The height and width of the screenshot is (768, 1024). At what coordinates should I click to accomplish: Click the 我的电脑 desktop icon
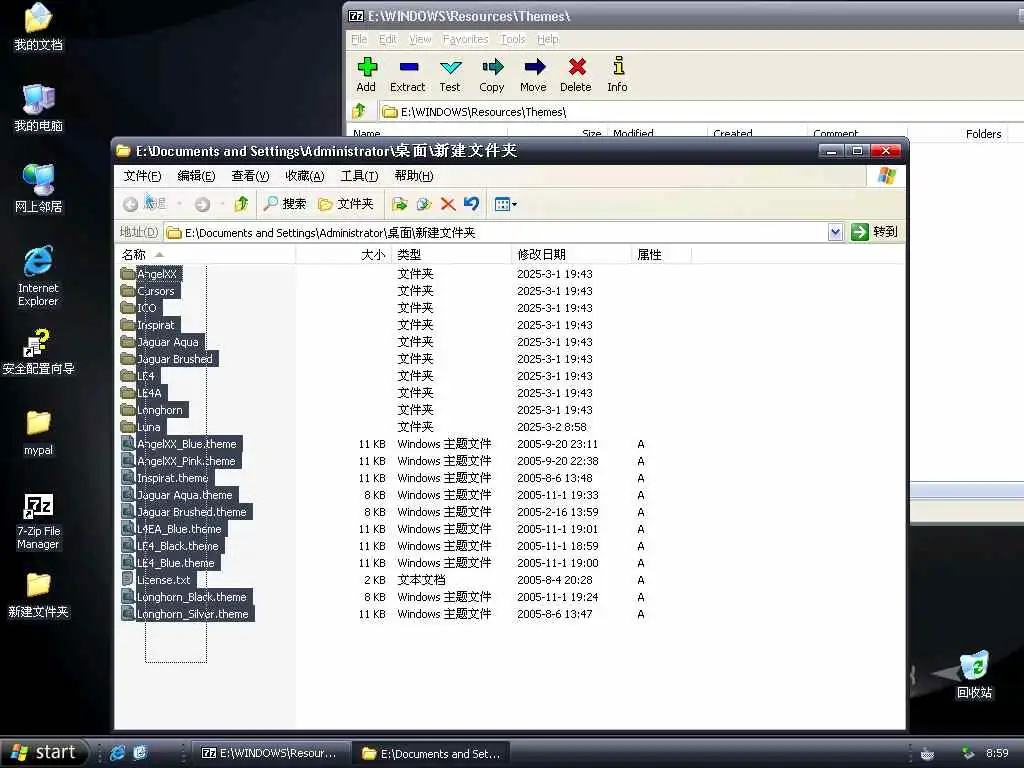(39, 108)
